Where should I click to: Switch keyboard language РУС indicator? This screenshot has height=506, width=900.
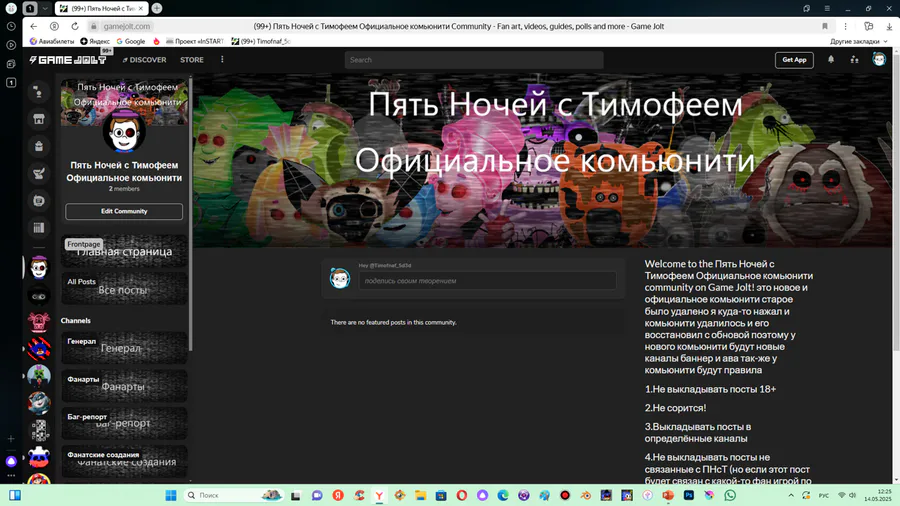824,495
